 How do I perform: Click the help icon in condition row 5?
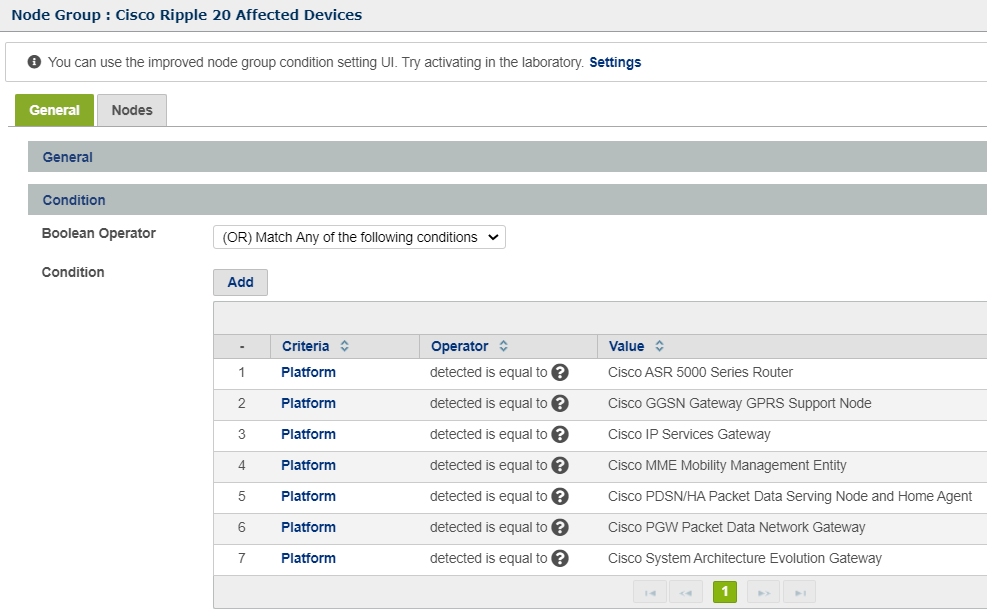(x=560, y=497)
